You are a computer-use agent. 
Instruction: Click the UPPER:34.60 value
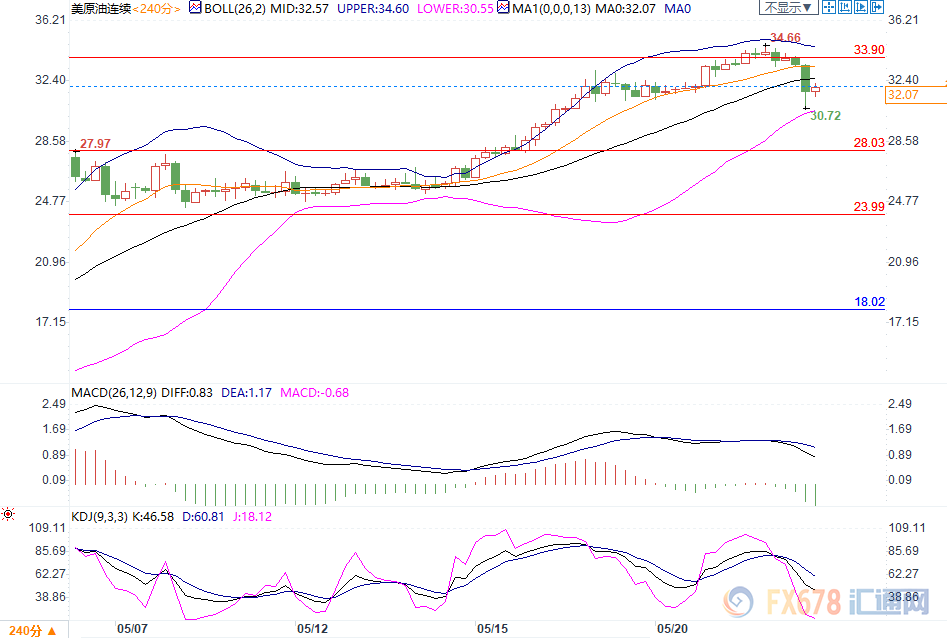[373, 8]
